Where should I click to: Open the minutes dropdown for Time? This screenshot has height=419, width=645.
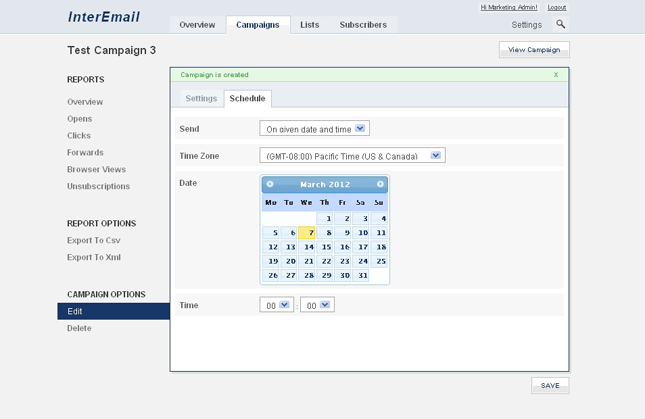(316, 305)
